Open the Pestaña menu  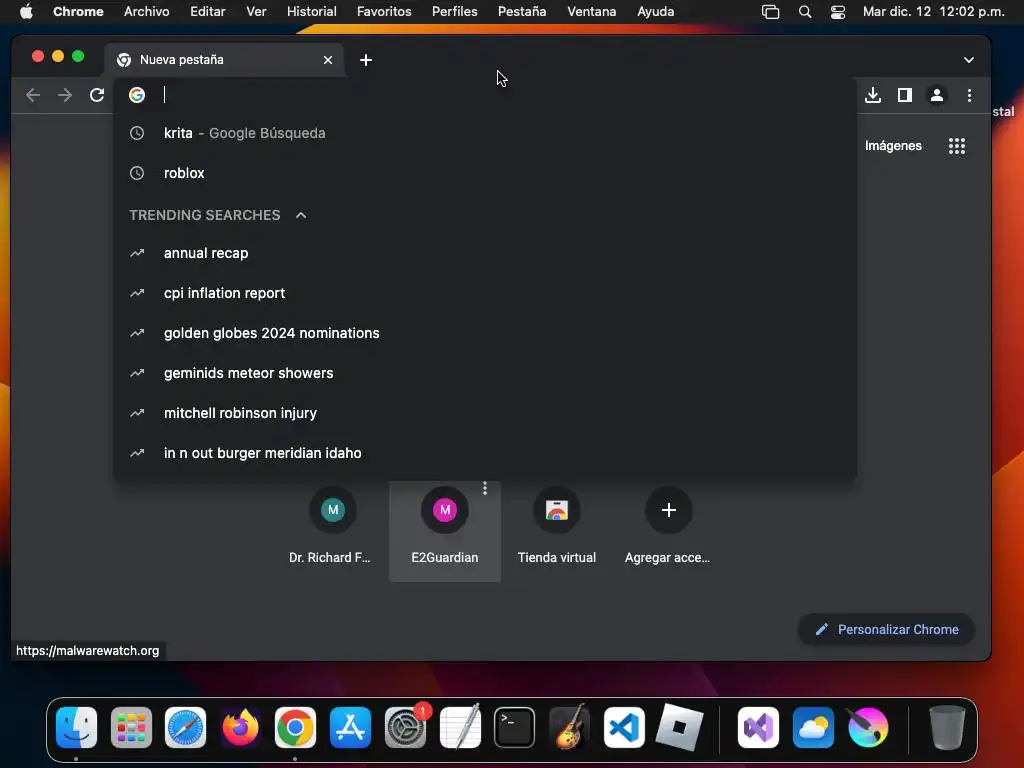pos(522,12)
